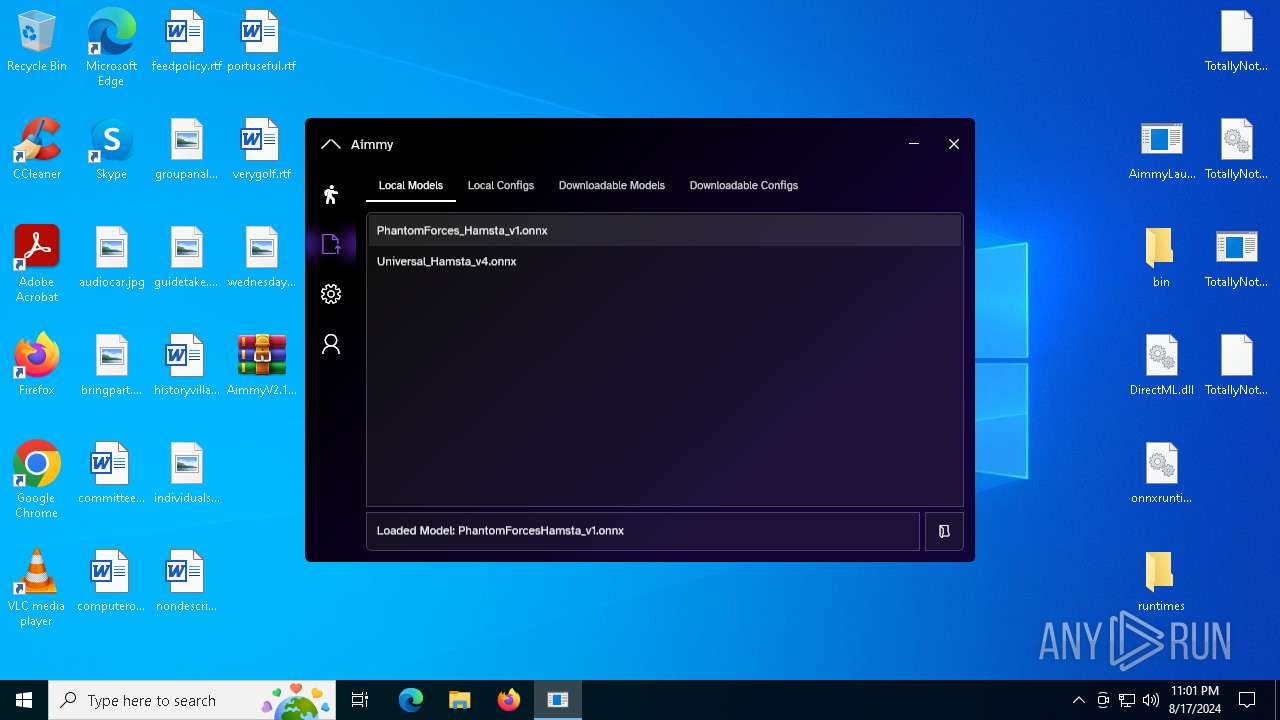Open verygolf.rtf document on desktop
This screenshot has height=720, width=1280.
click(x=261, y=150)
